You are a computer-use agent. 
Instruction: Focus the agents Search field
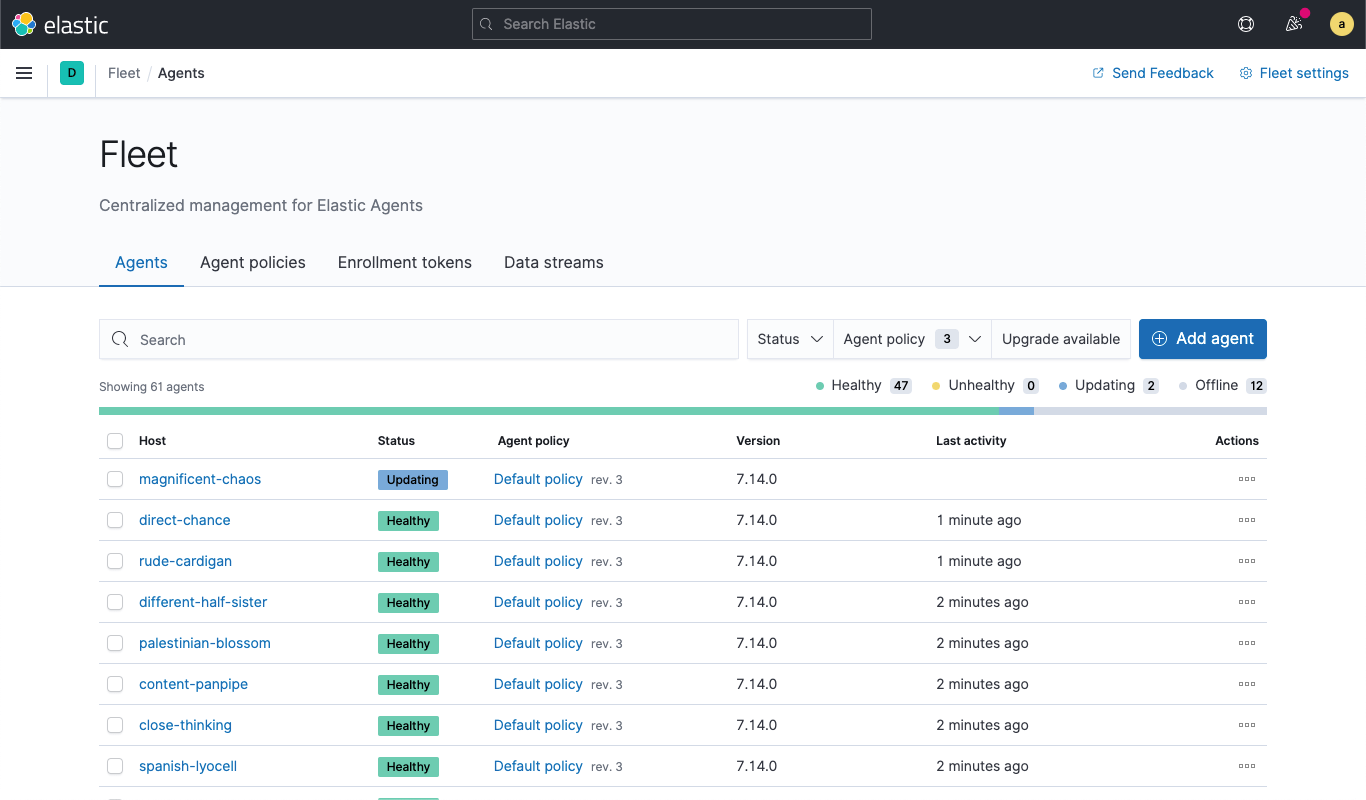pyautogui.click(x=419, y=339)
